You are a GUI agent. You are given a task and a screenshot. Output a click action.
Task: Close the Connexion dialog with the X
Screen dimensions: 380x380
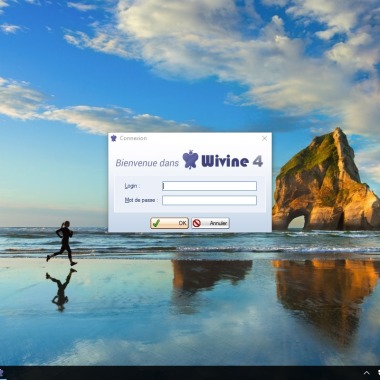tap(264, 138)
